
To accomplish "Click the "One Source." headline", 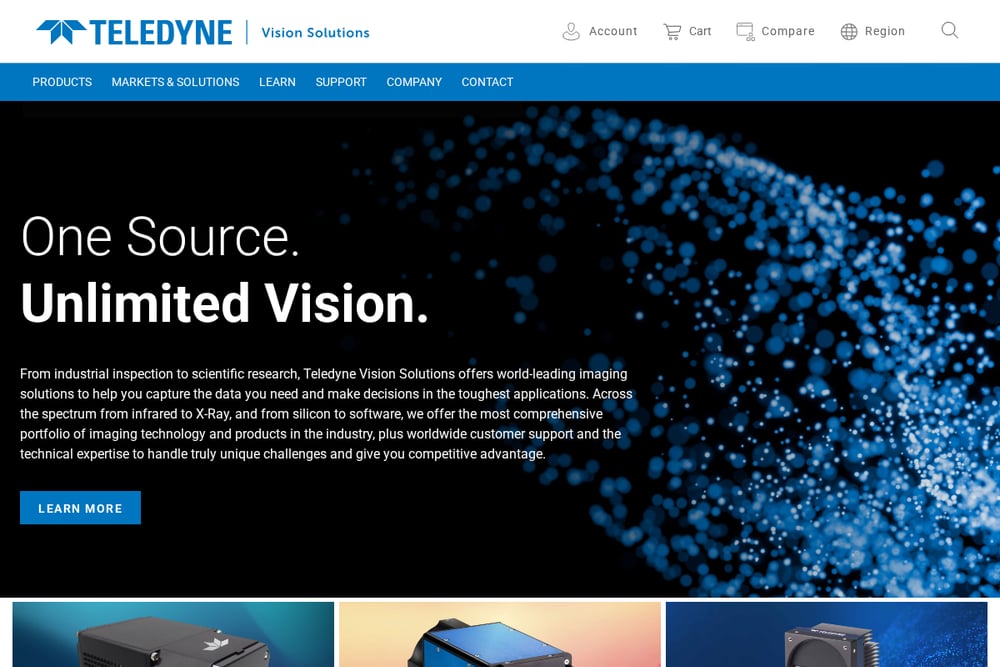I will pyautogui.click(x=160, y=237).
